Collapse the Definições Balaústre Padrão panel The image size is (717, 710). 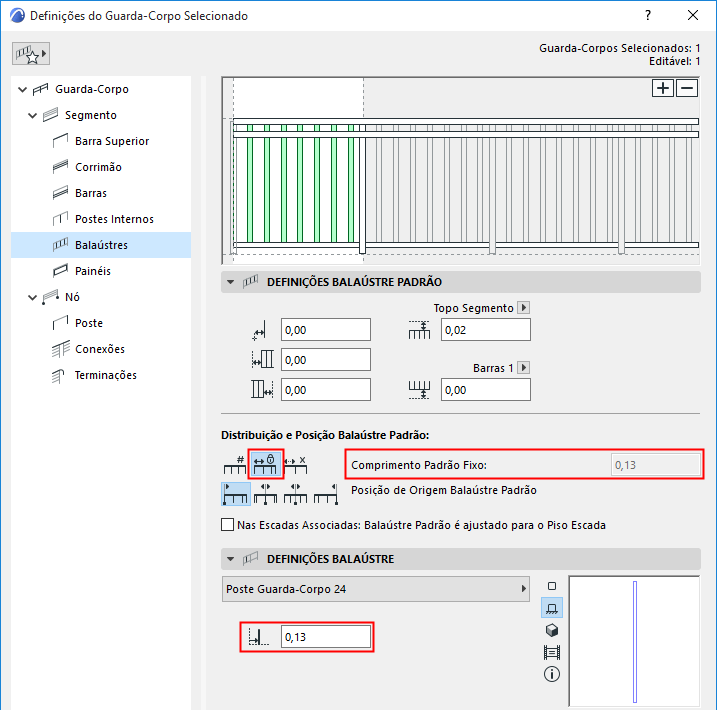pyautogui.click(x=230, y=282)
